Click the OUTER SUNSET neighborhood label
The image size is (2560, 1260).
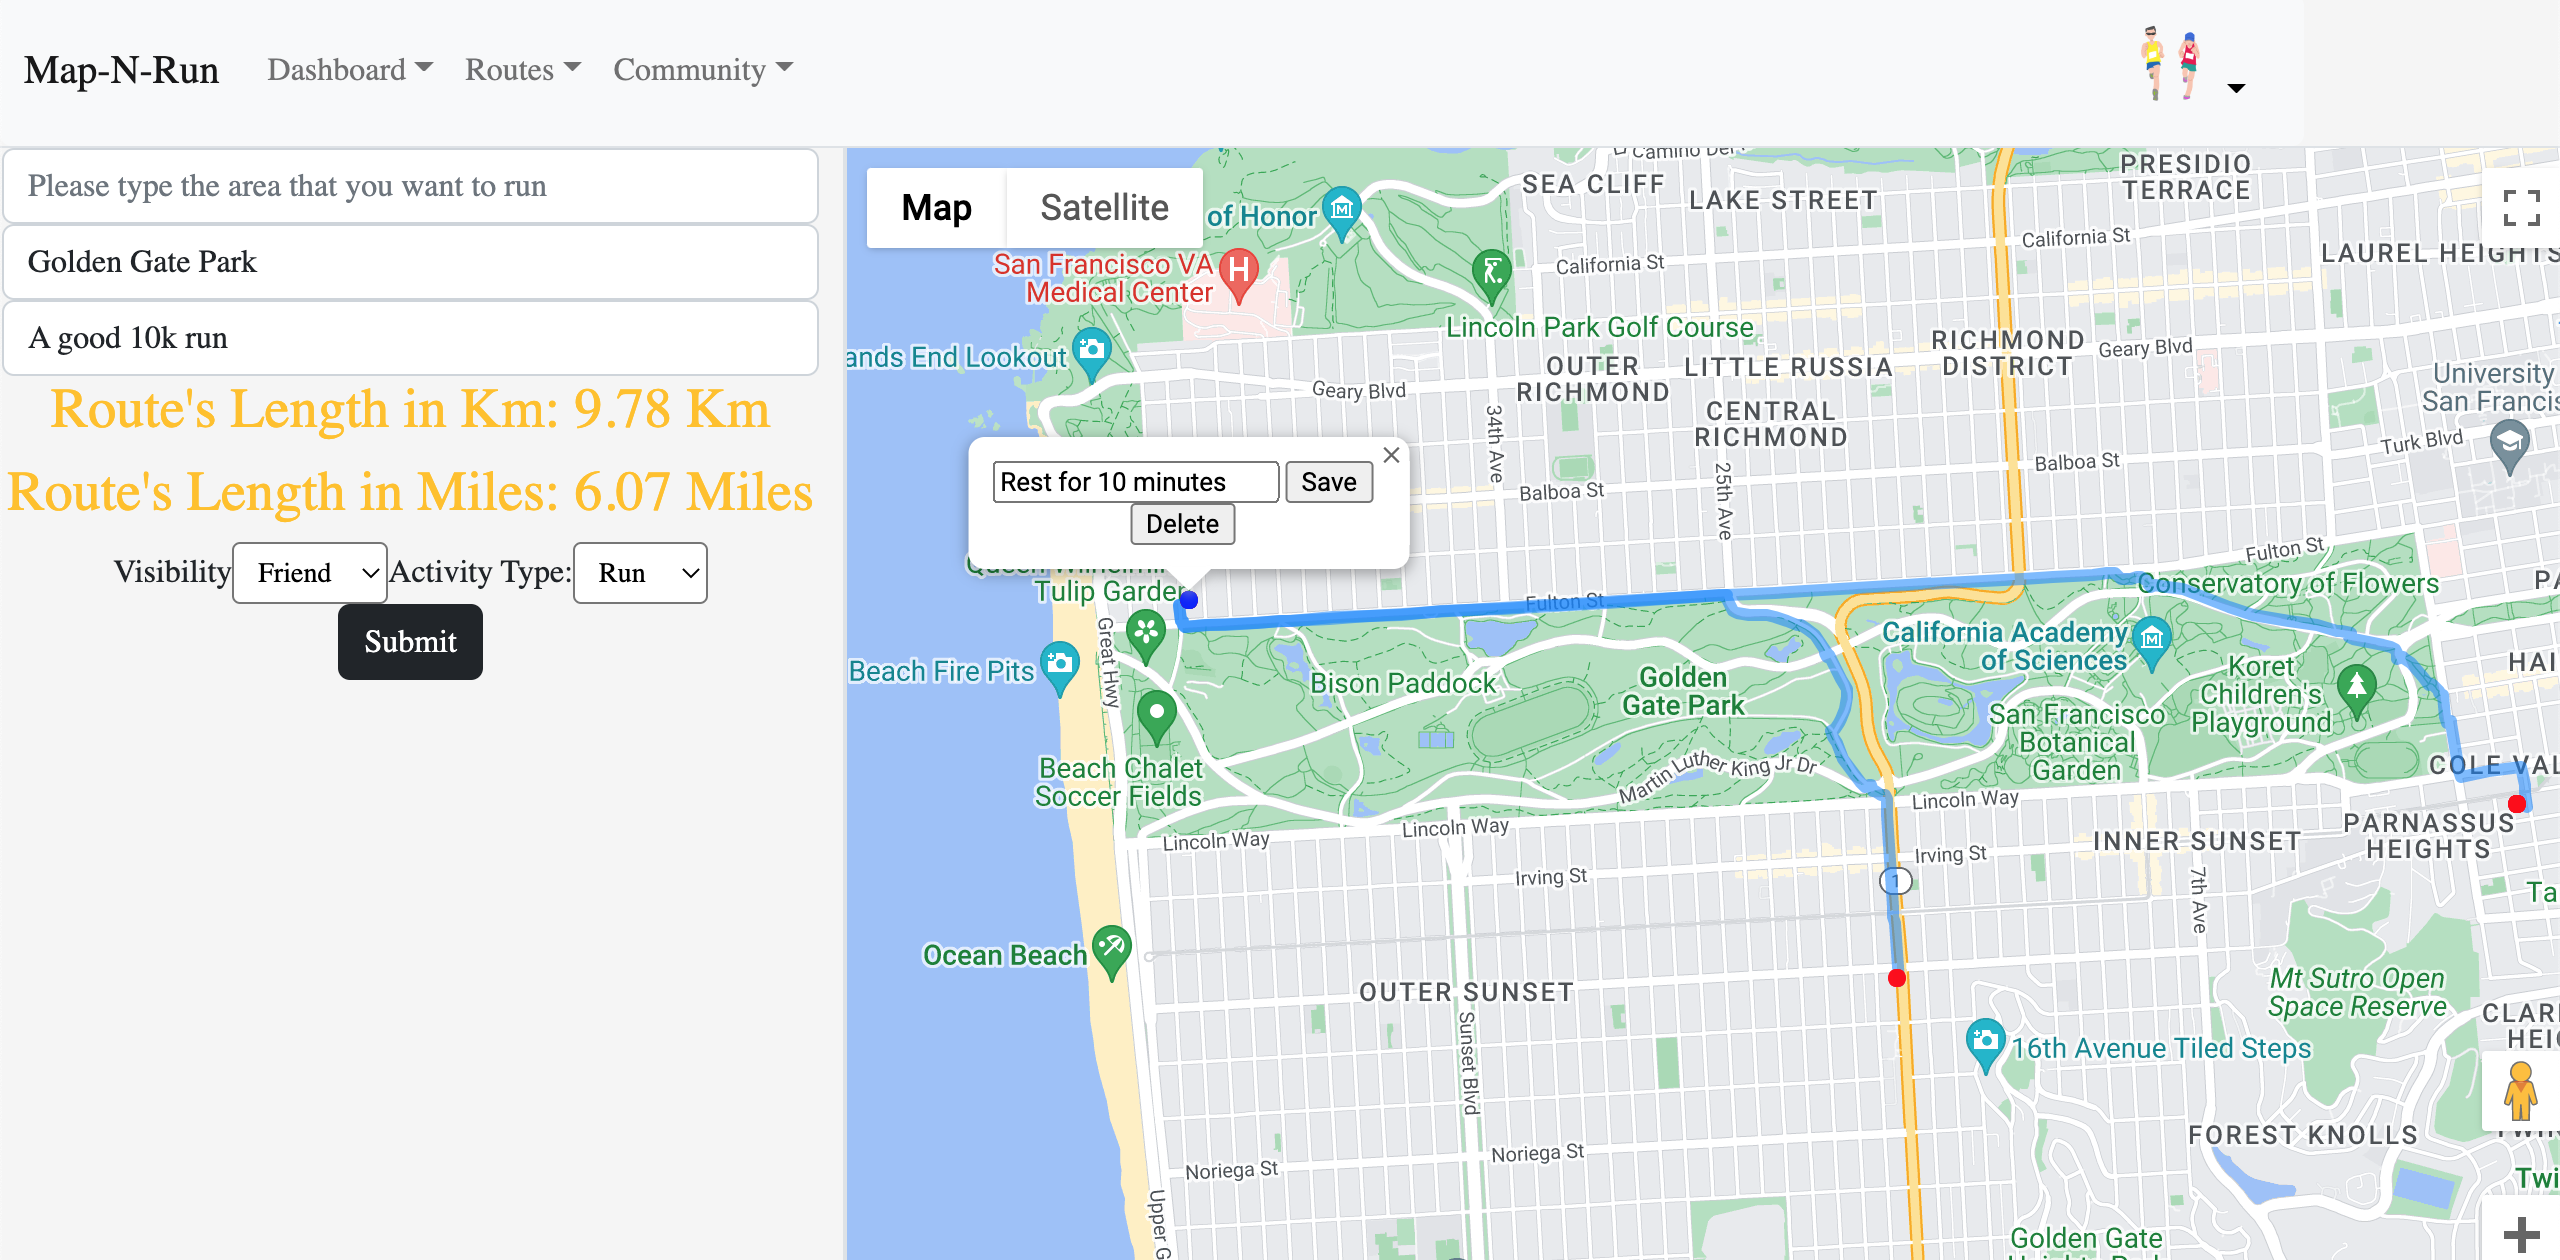(x=1466, y=992)
